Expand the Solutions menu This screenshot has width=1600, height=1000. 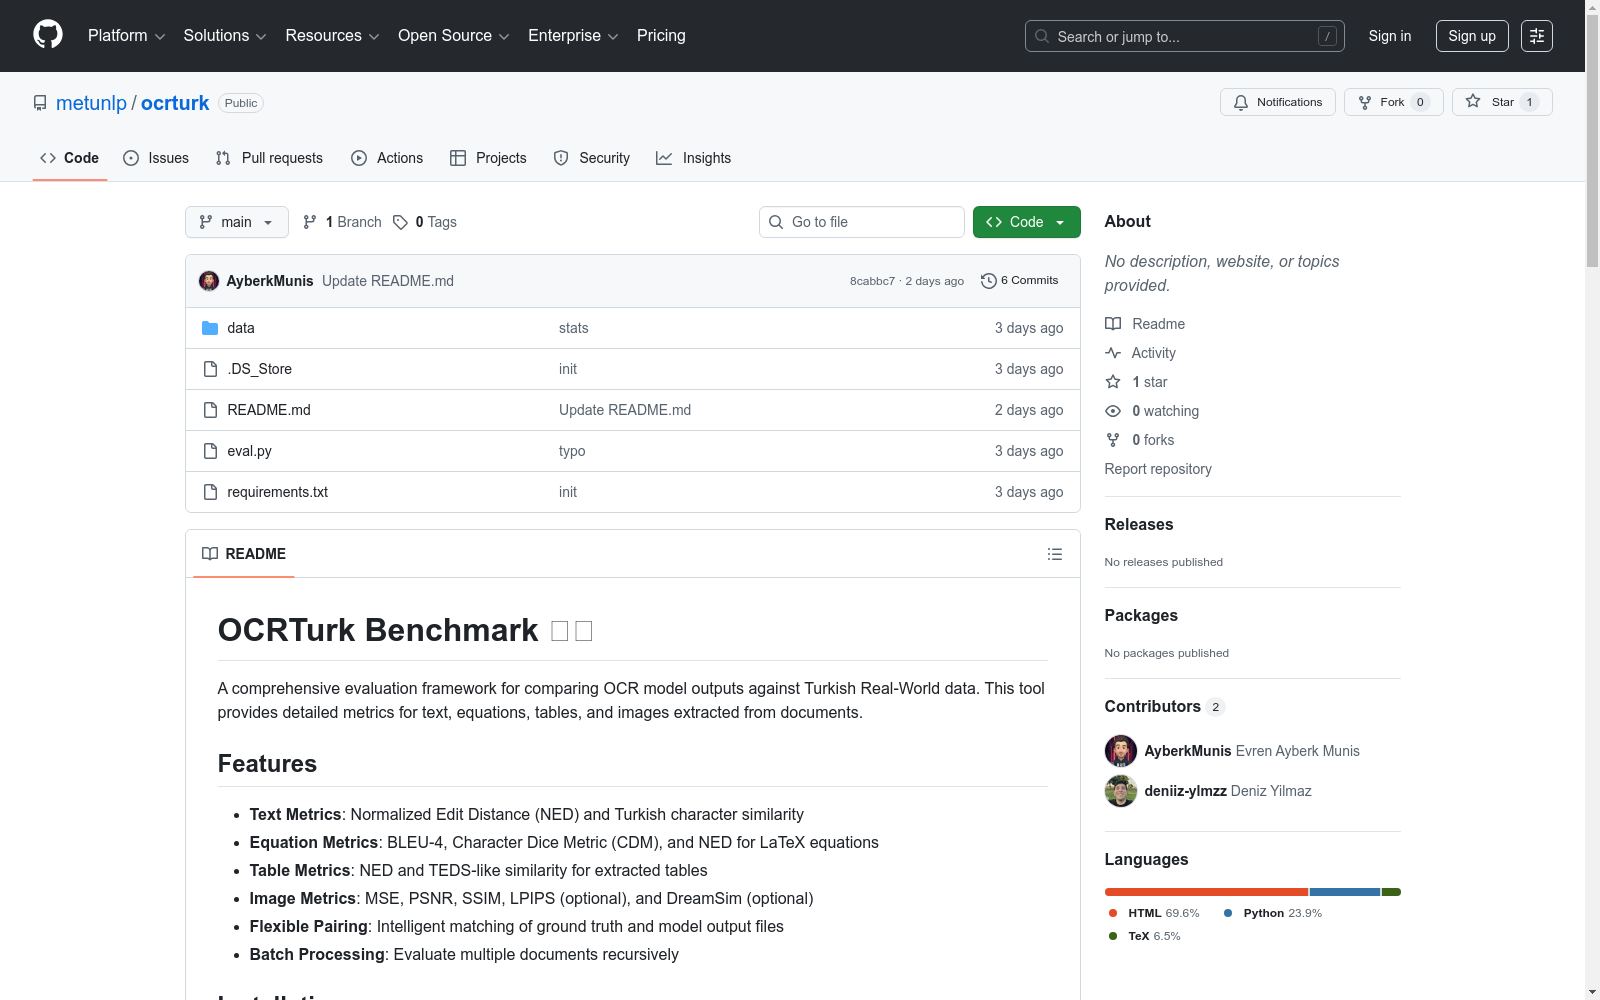tap(225, 36)
